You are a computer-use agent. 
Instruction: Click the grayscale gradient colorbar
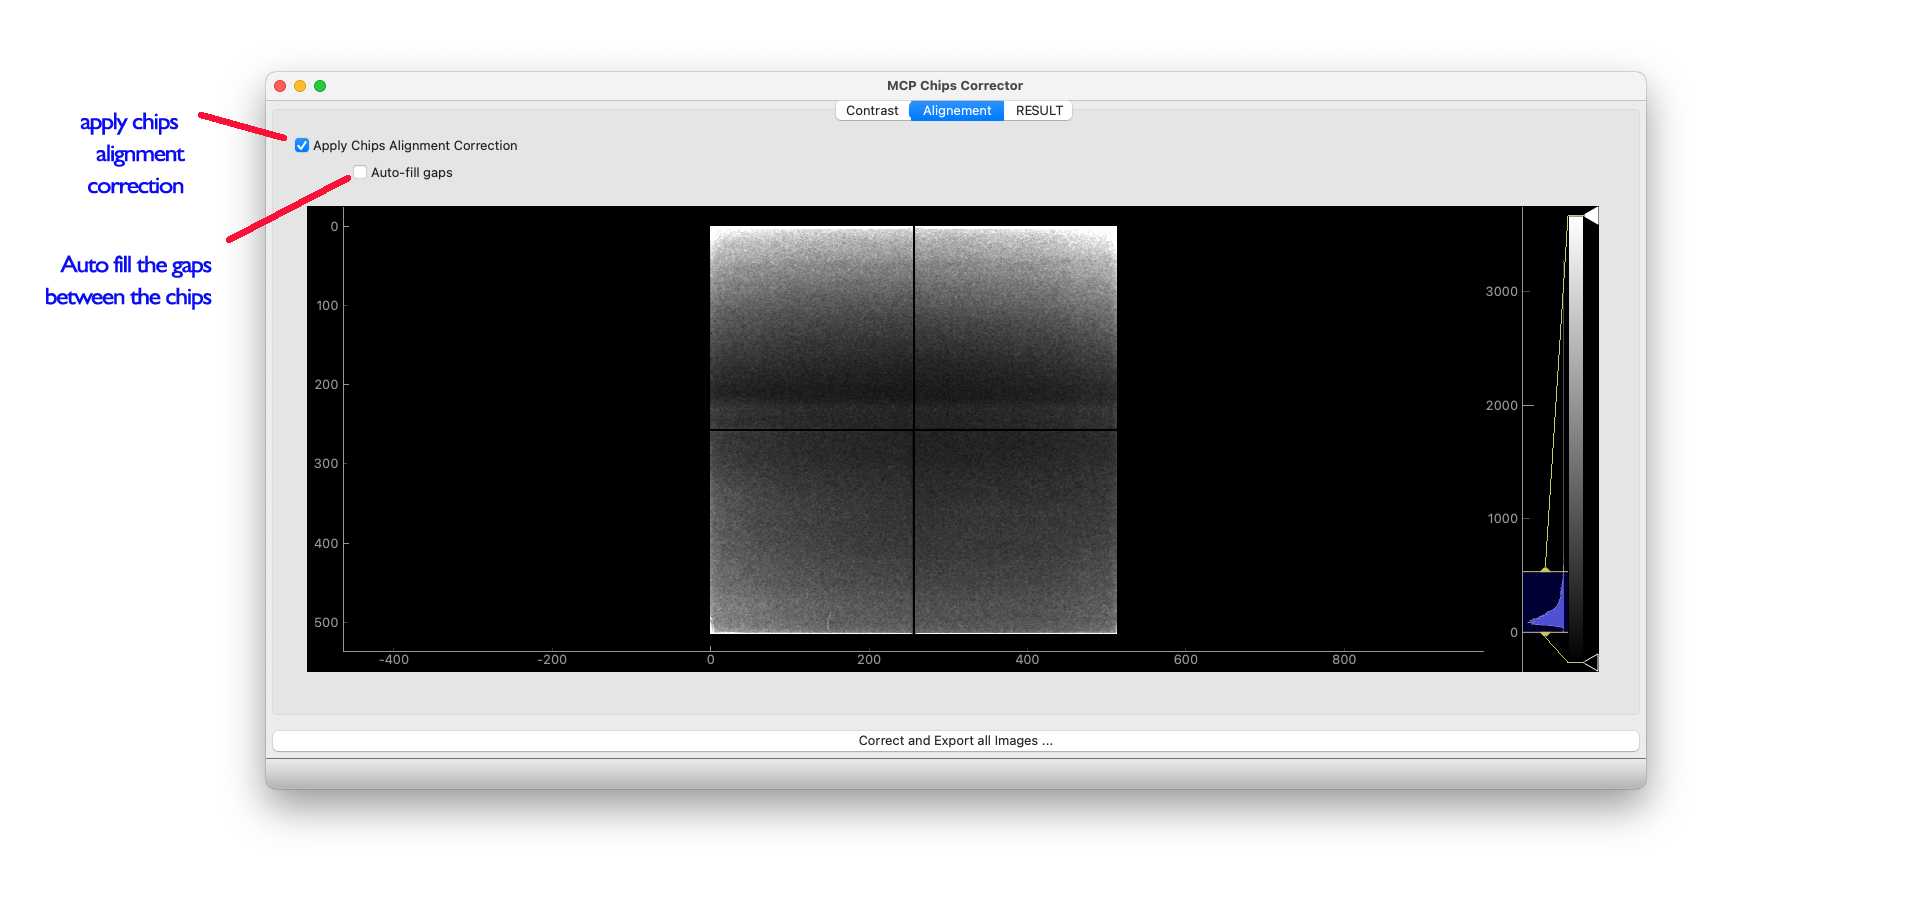[1575, 438]
